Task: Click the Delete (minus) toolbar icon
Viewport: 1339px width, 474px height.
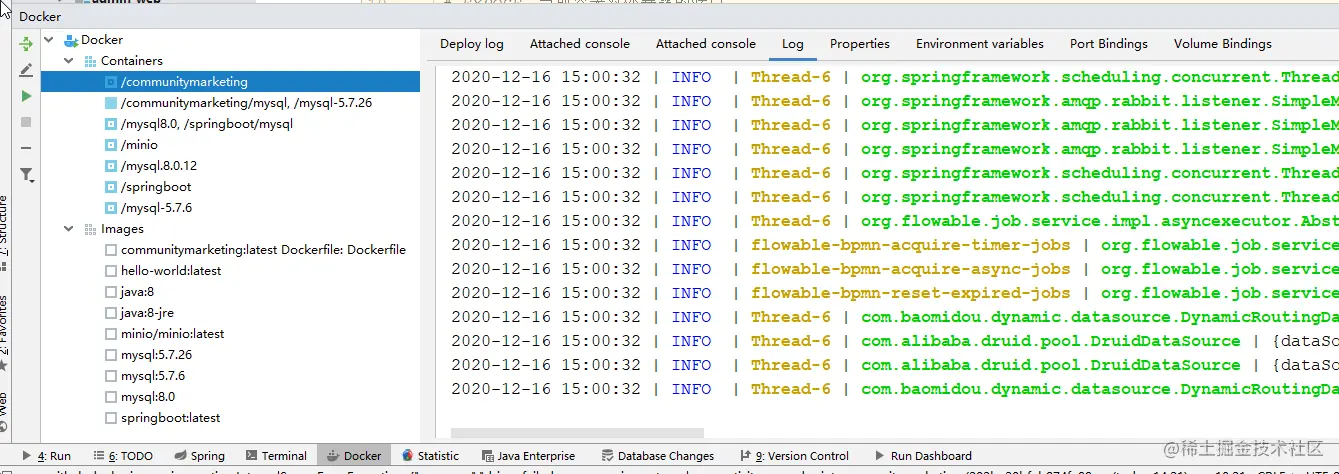Action: (x=26, y=148)
